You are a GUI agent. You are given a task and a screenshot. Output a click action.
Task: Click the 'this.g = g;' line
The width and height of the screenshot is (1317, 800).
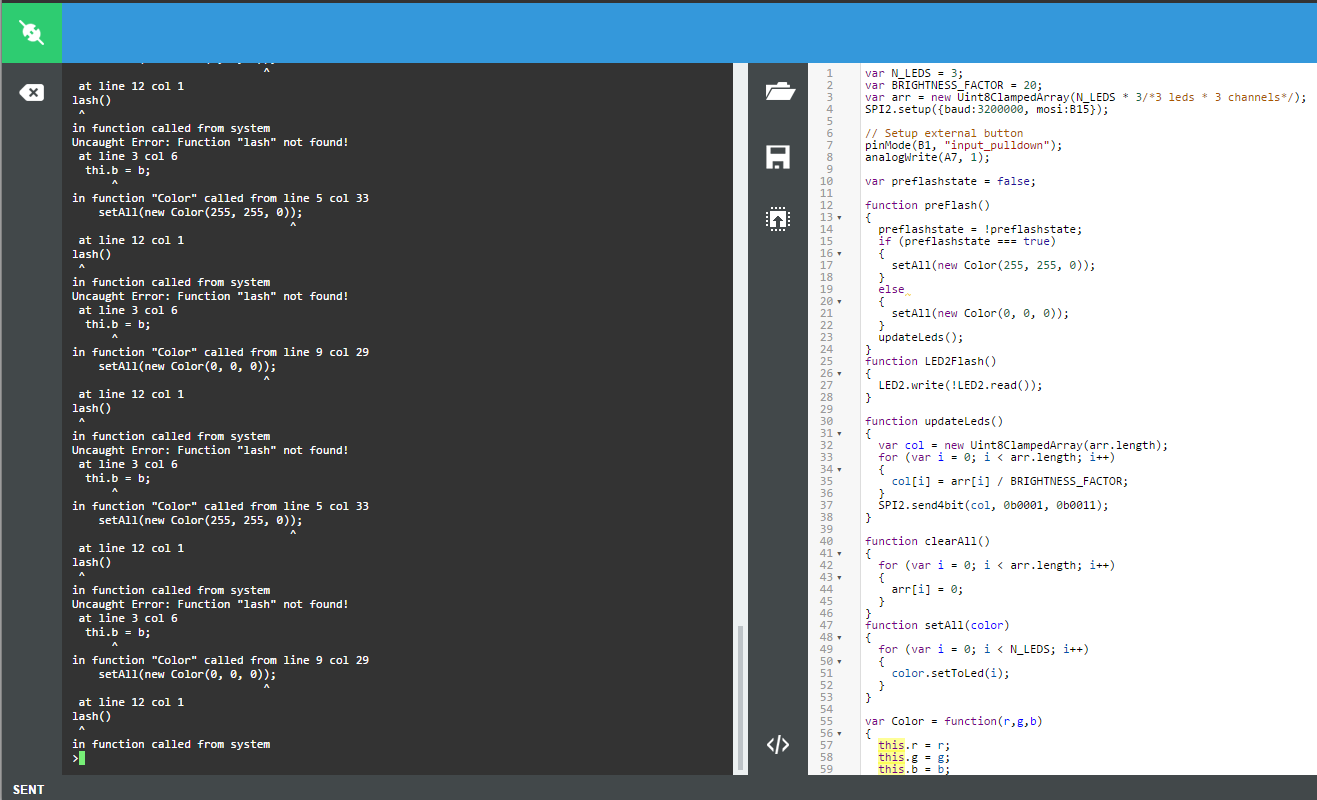[x=914, y=757]
